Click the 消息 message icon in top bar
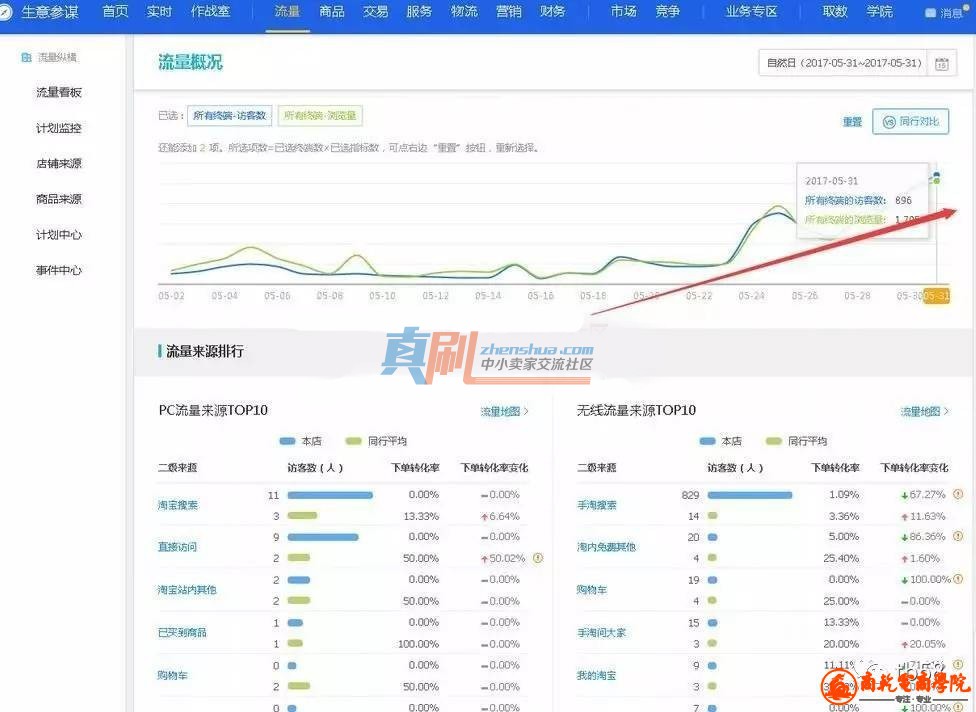 pyautogui.click(x=931, y=13)
